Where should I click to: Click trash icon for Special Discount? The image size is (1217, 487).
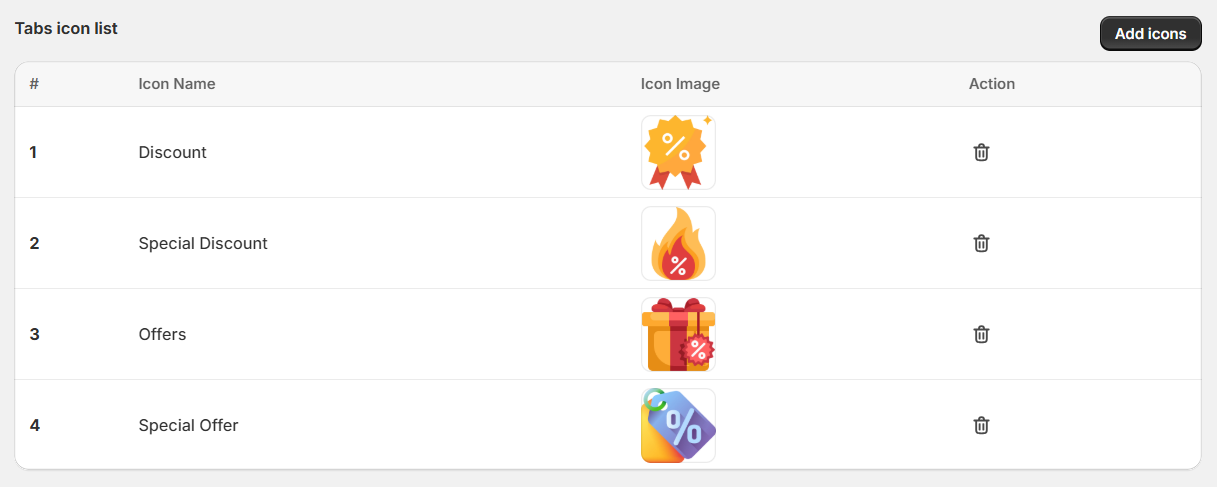click(981, 243)
